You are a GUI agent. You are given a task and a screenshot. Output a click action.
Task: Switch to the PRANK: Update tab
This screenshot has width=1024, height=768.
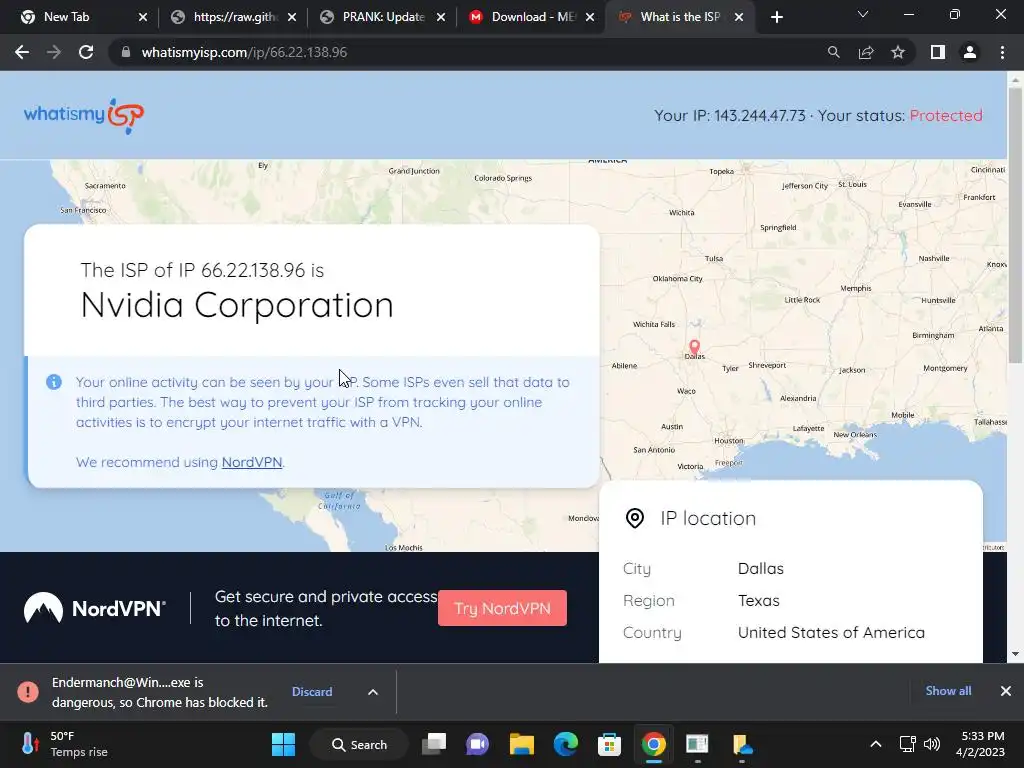coord(382,17)
